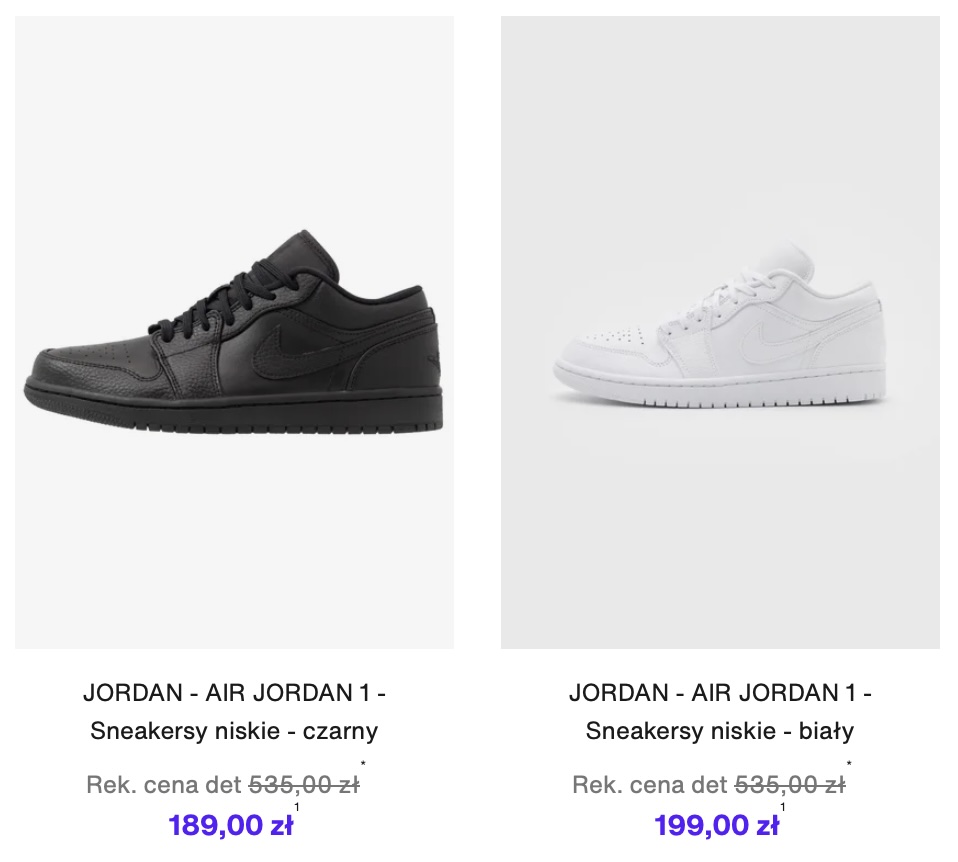Viewport: 958px width, 862px height.
Task: Open the "Sneakersy niskie - czarny" product link
Action: [234, 731]
